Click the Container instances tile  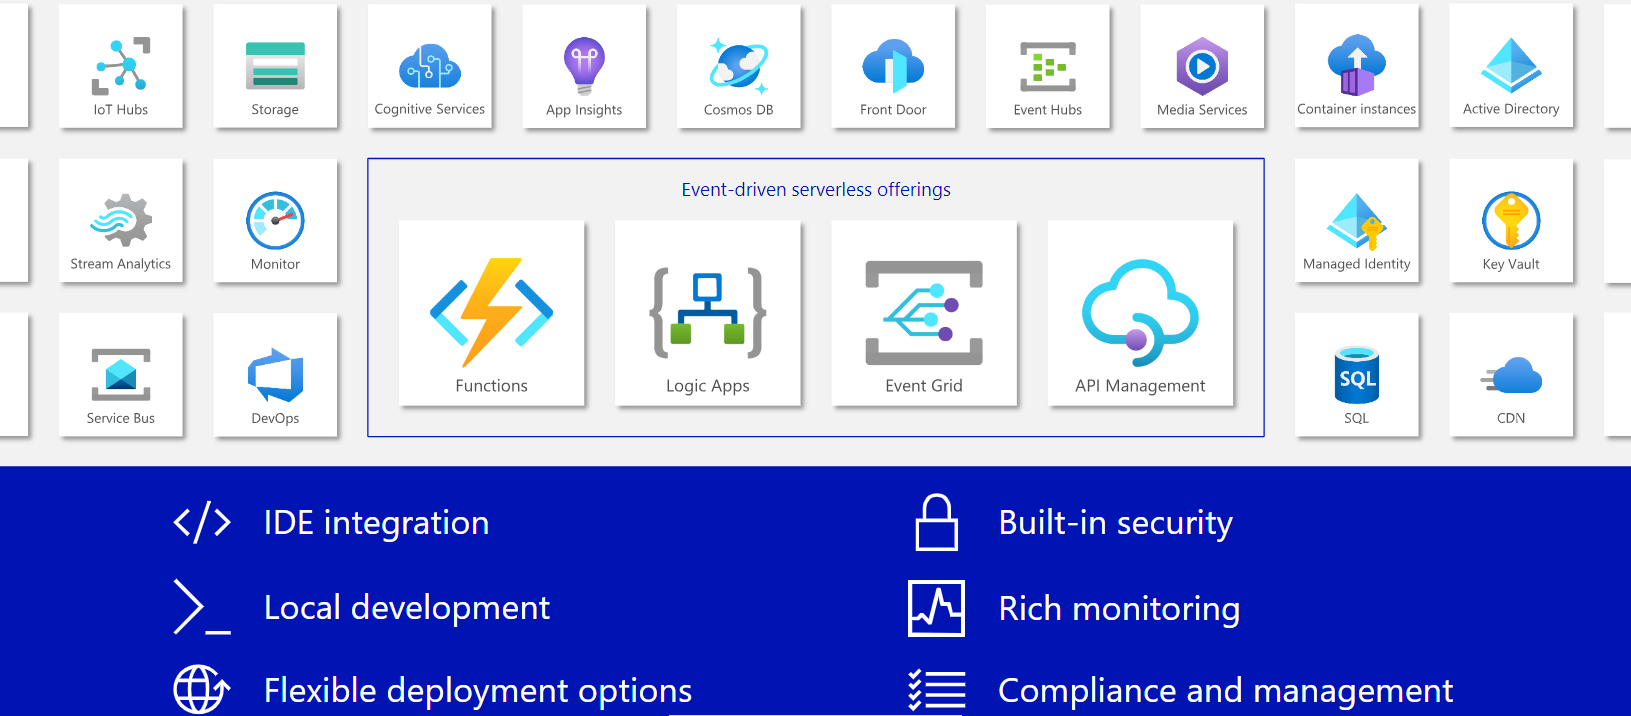1356,67
